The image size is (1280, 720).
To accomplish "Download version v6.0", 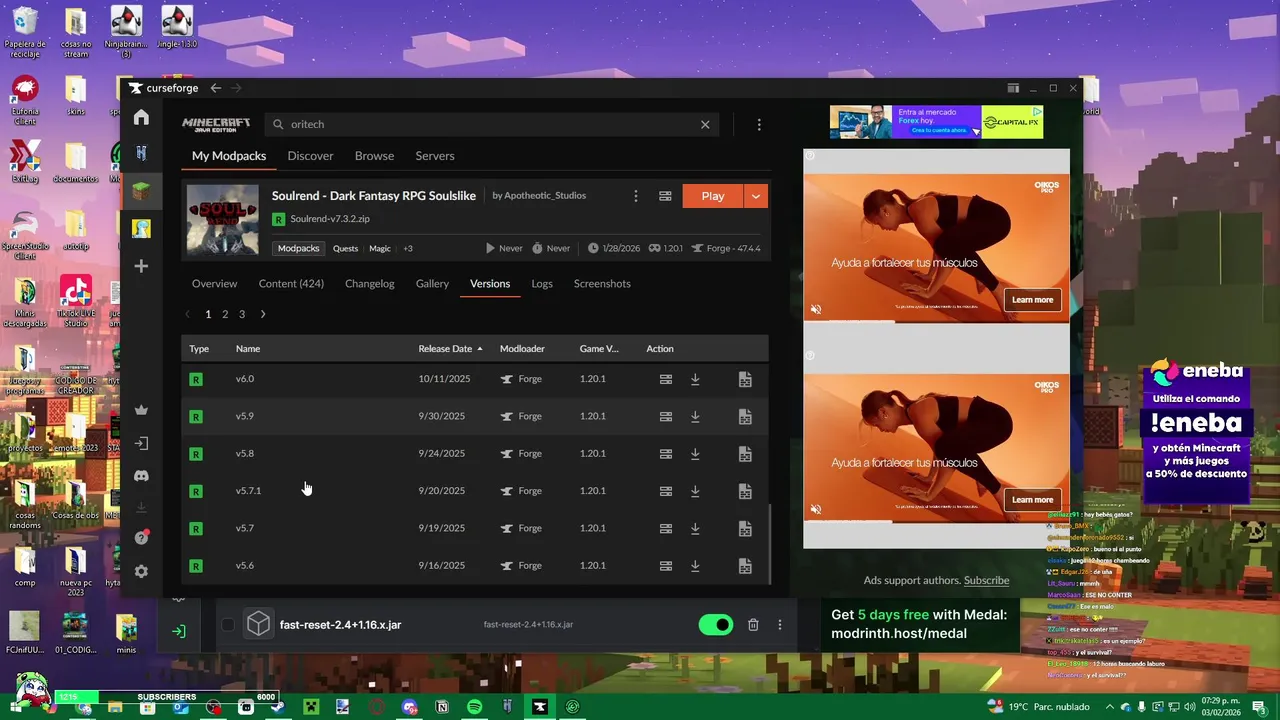I will 695,379.
